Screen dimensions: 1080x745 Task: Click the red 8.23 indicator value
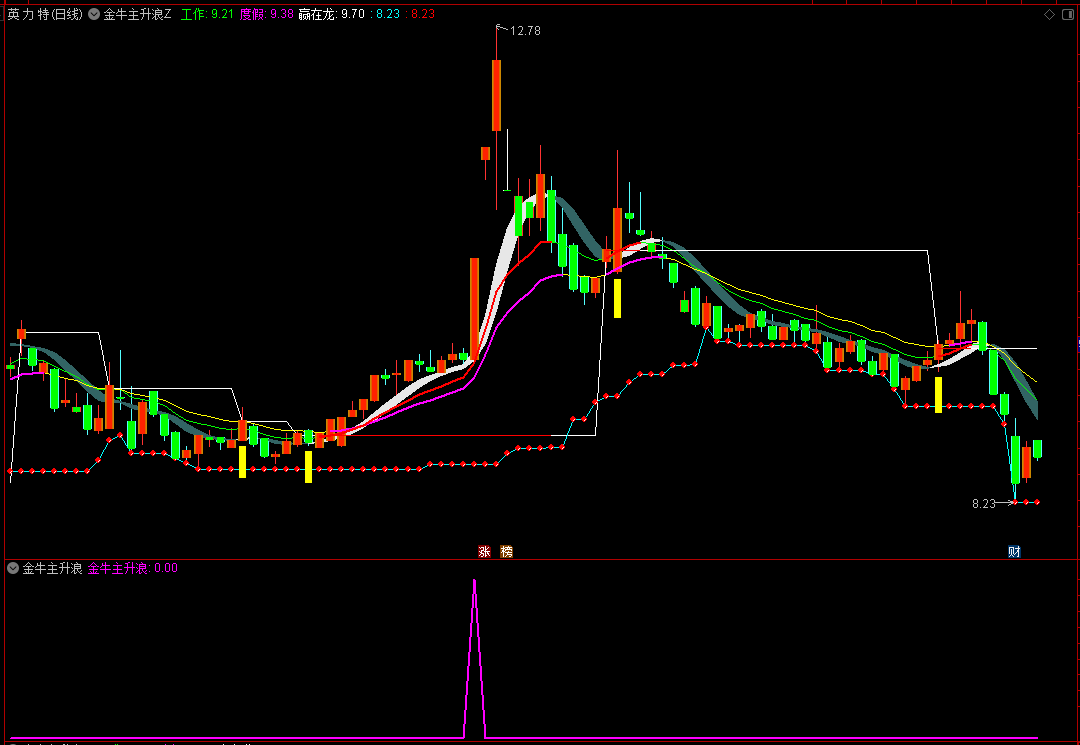pos(420,14)
